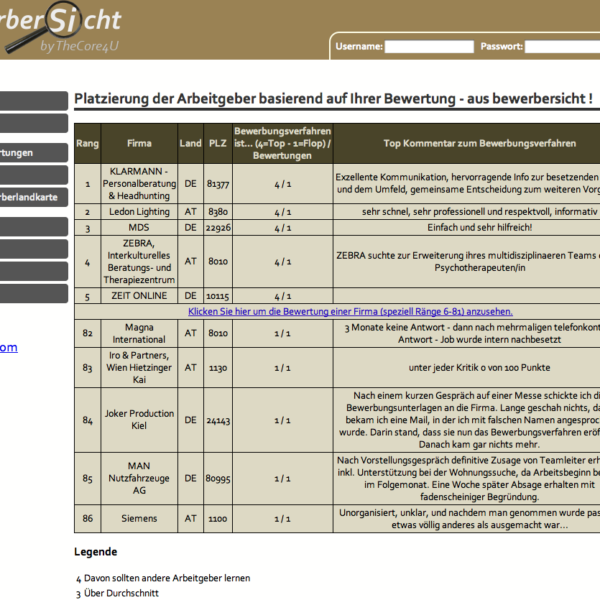The image size is (600, 600).
Task: Select the MDS company cell
Action: [x=139, y=228]
